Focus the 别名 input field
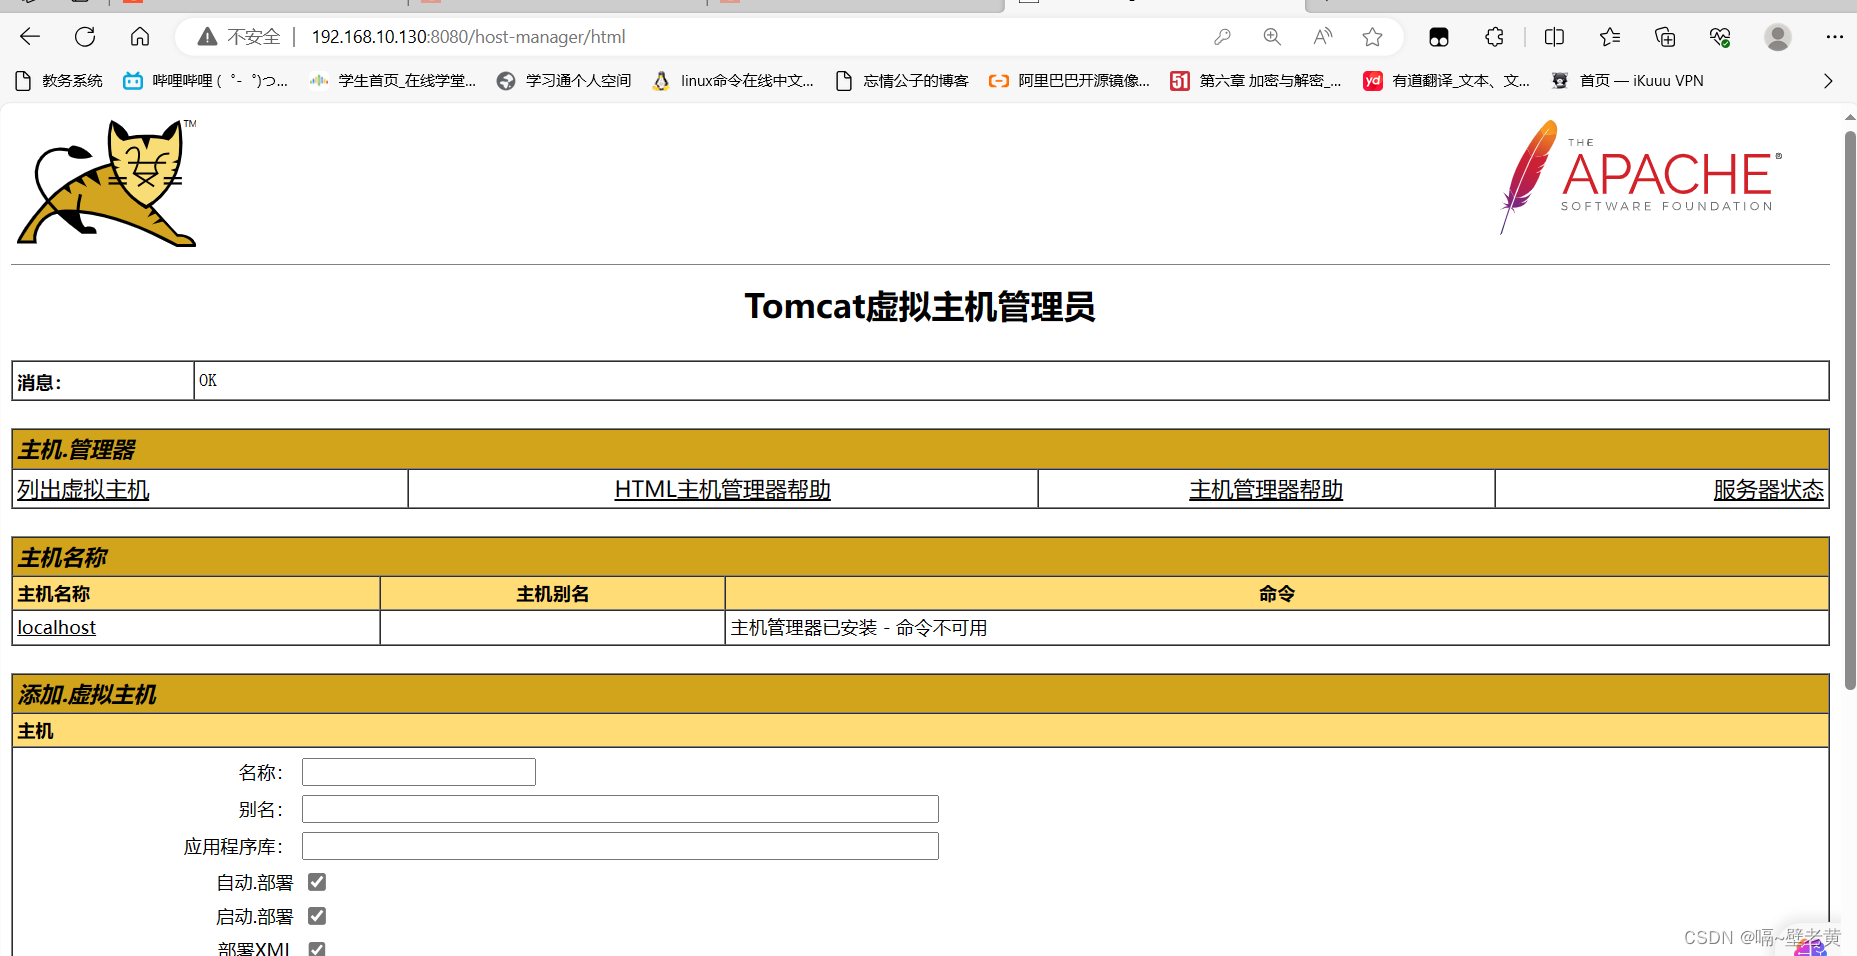Viewport: 1857px width, 956px height. point(620,809)
